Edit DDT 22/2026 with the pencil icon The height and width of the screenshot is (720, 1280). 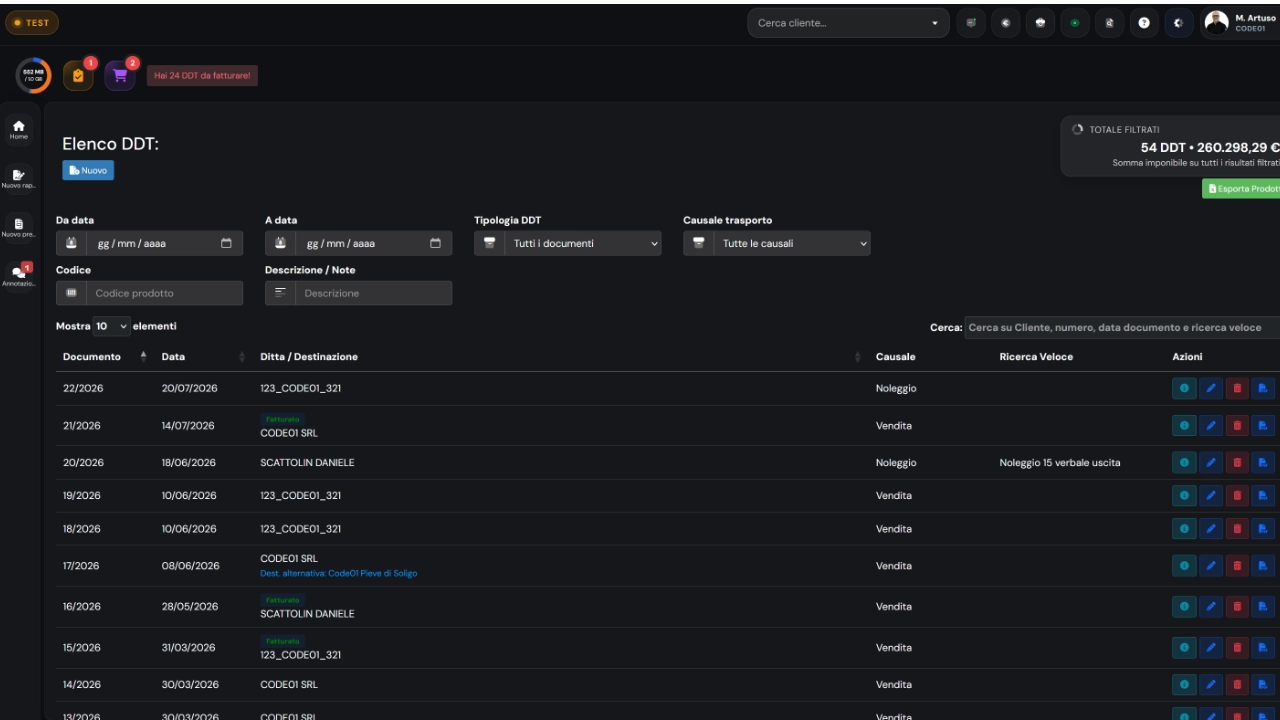tap(1211, 388)
